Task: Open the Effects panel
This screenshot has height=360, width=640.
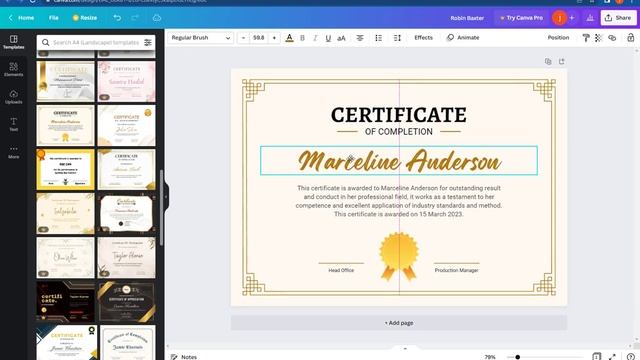Action: pos(423,38)
